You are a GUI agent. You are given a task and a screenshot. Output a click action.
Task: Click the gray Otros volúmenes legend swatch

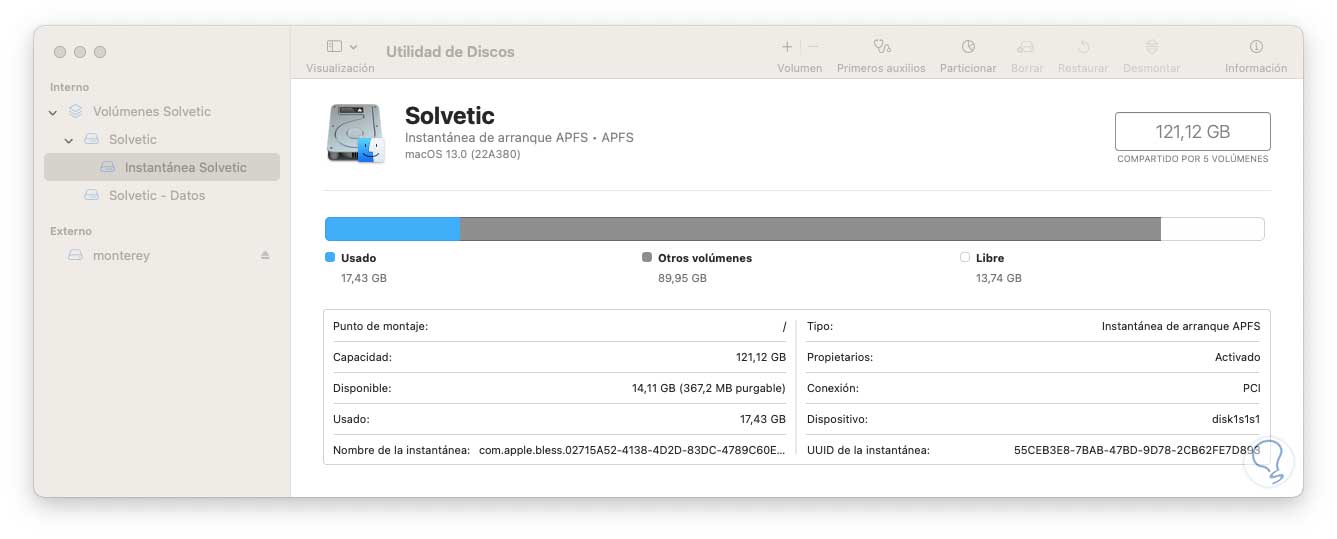(x=647, y=257)
